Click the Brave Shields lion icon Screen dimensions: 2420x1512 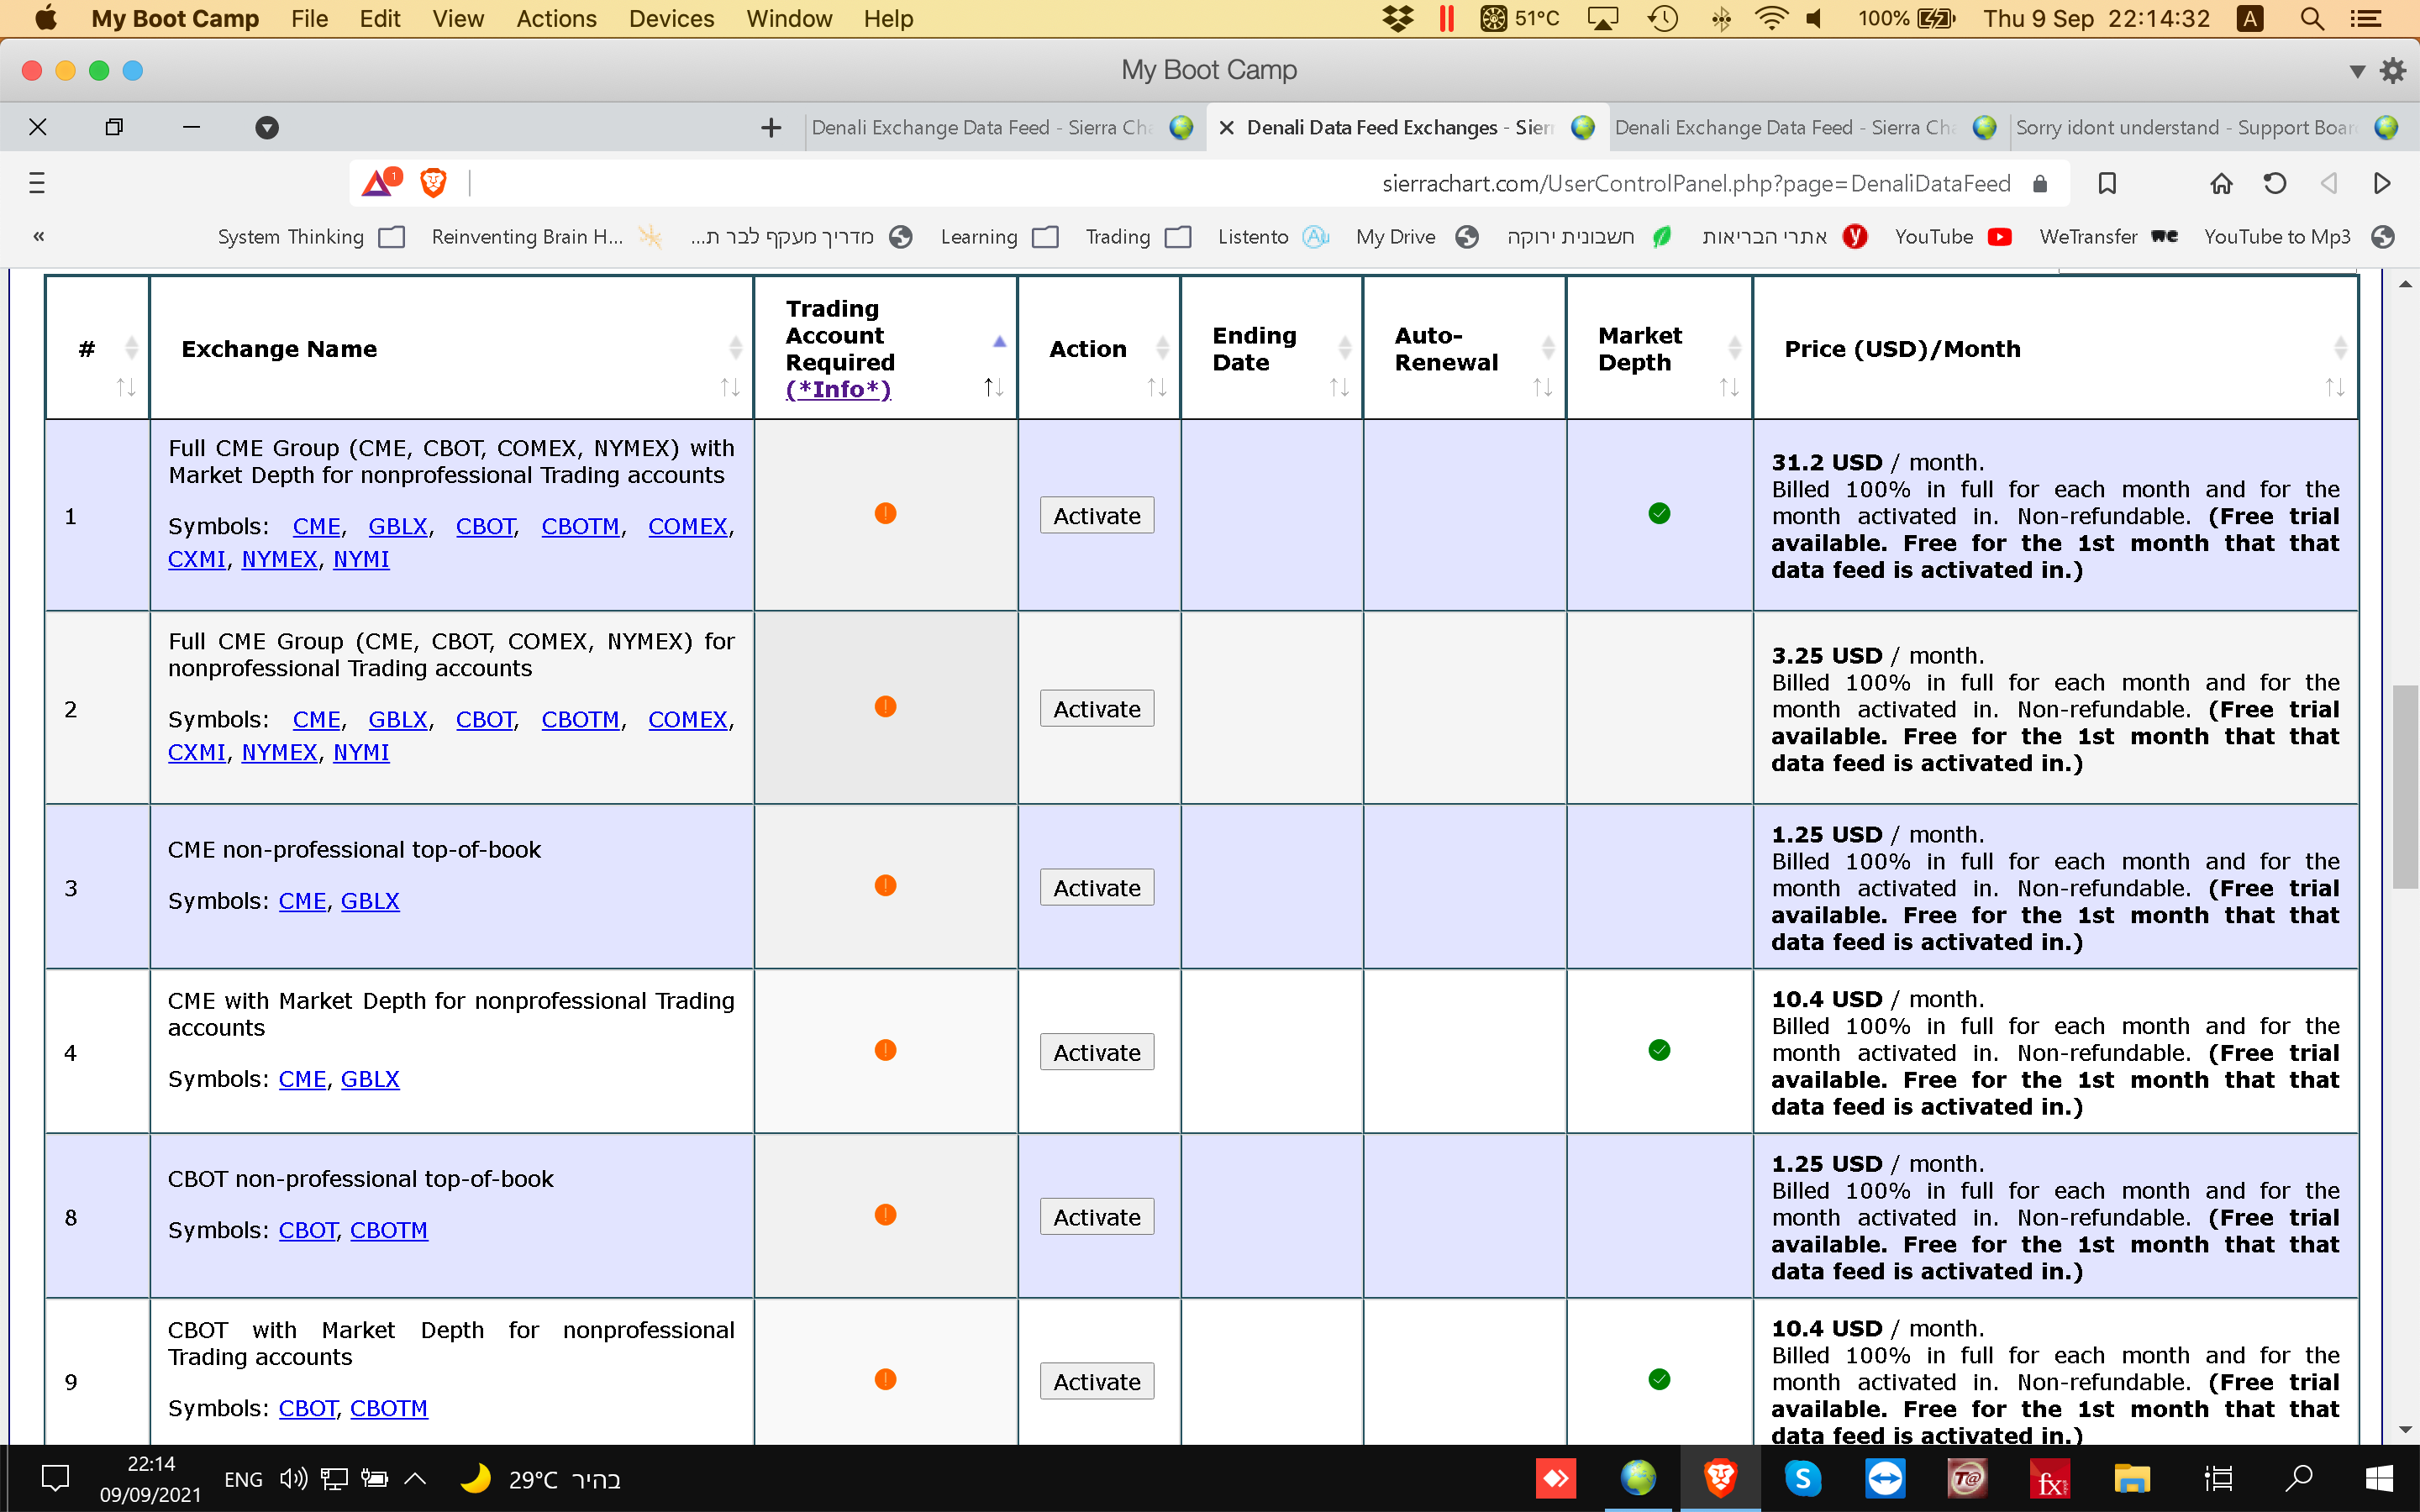coord(433,183)
